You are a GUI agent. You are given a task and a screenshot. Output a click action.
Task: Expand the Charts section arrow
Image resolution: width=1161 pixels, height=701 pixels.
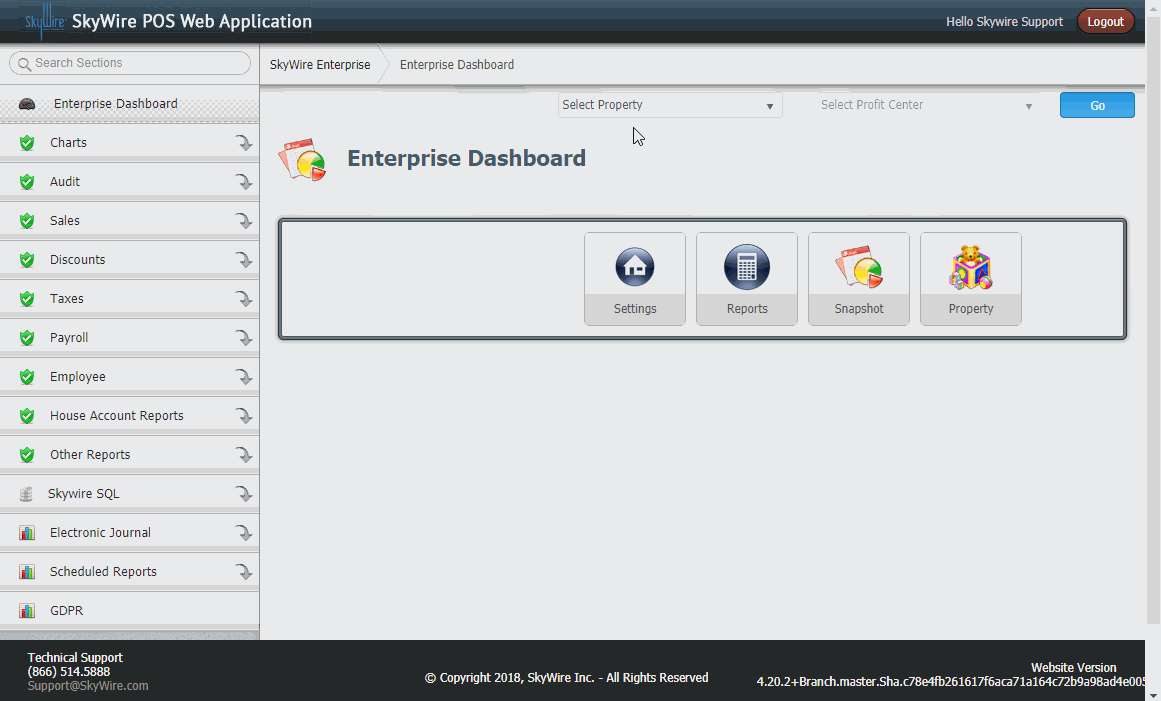(244, 143)
